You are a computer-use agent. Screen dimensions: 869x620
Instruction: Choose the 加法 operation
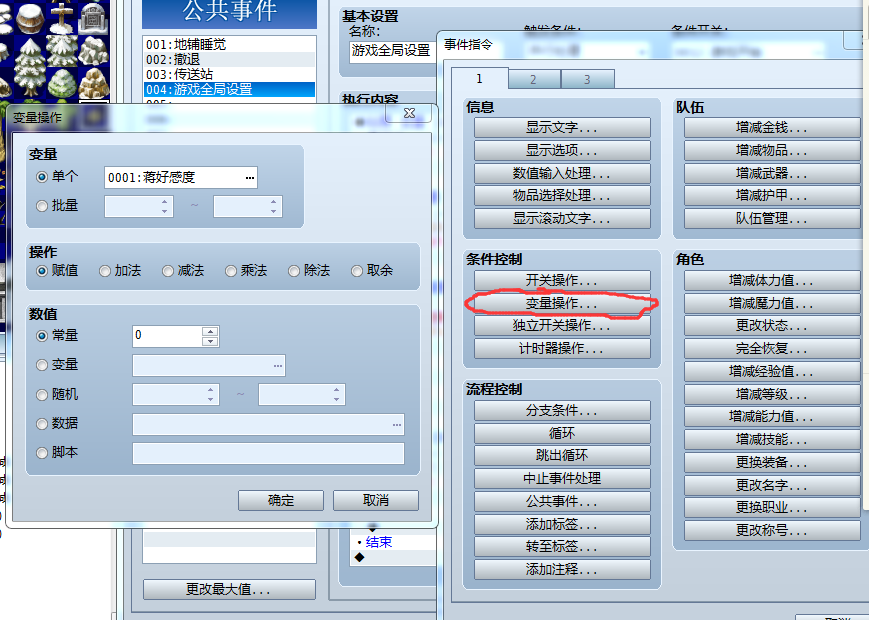[105, 271]
